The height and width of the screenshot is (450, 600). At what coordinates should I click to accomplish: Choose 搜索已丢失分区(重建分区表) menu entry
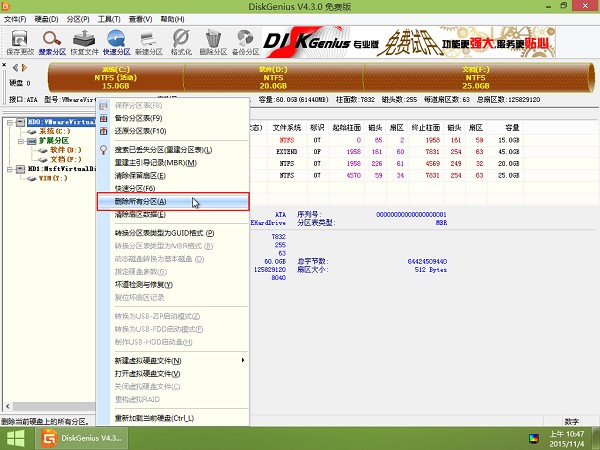pos(173,150)
